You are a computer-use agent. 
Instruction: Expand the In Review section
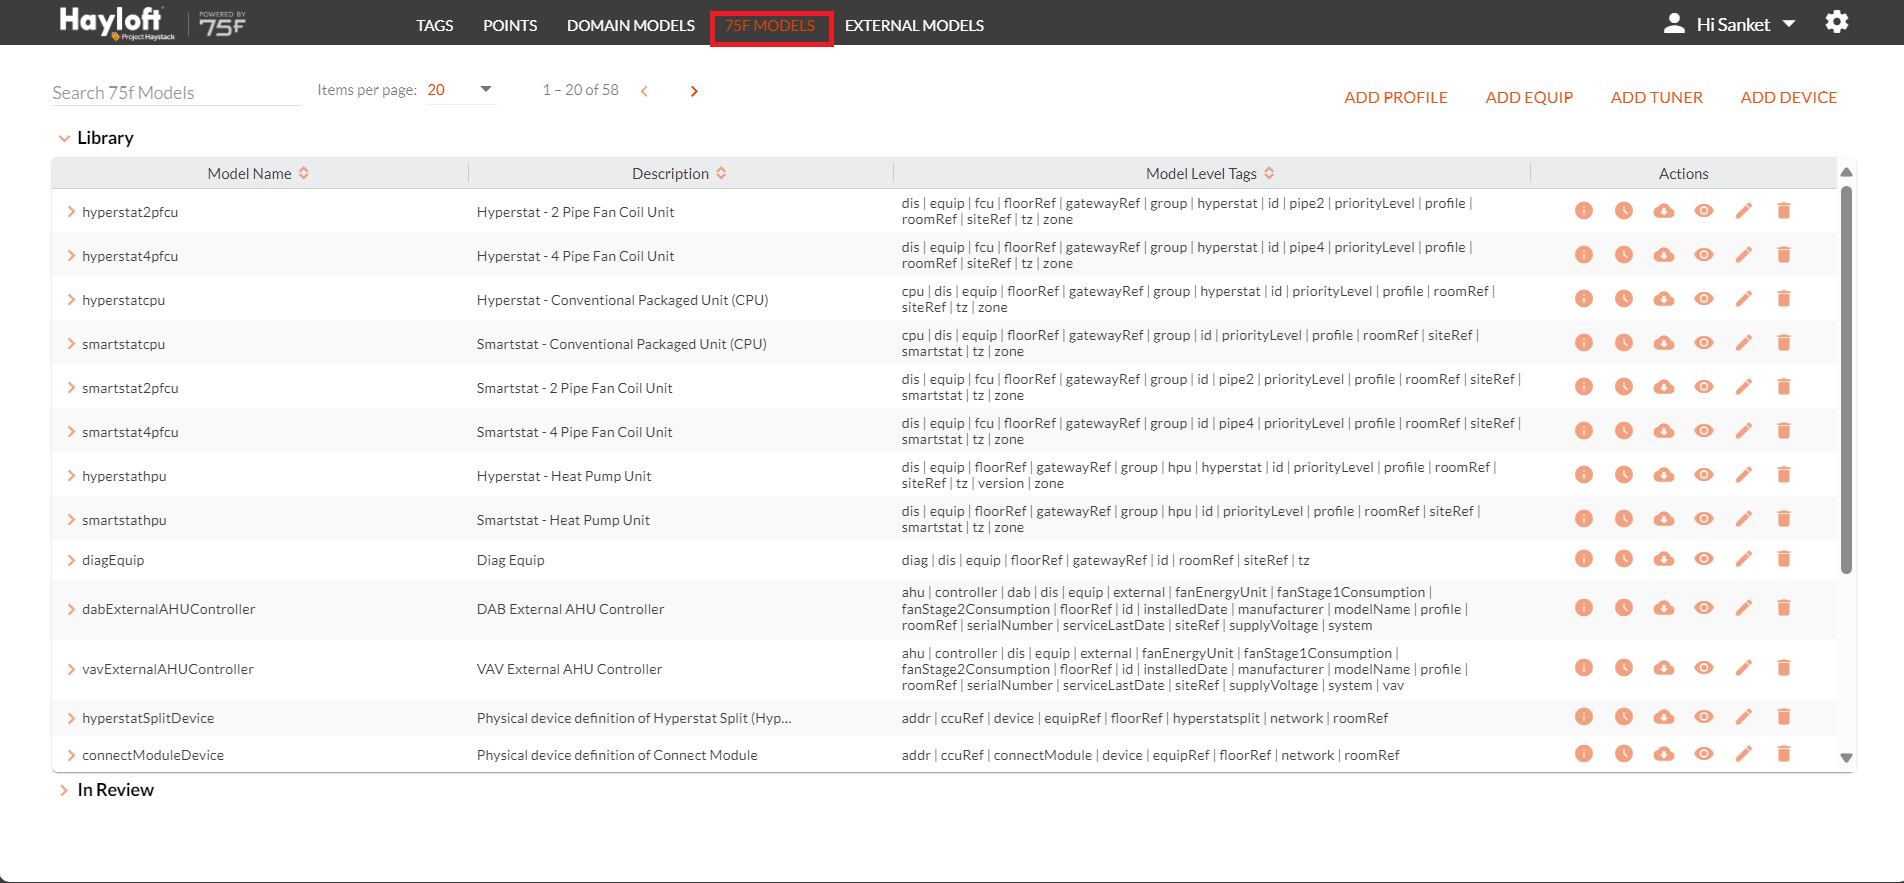(64, 790)
